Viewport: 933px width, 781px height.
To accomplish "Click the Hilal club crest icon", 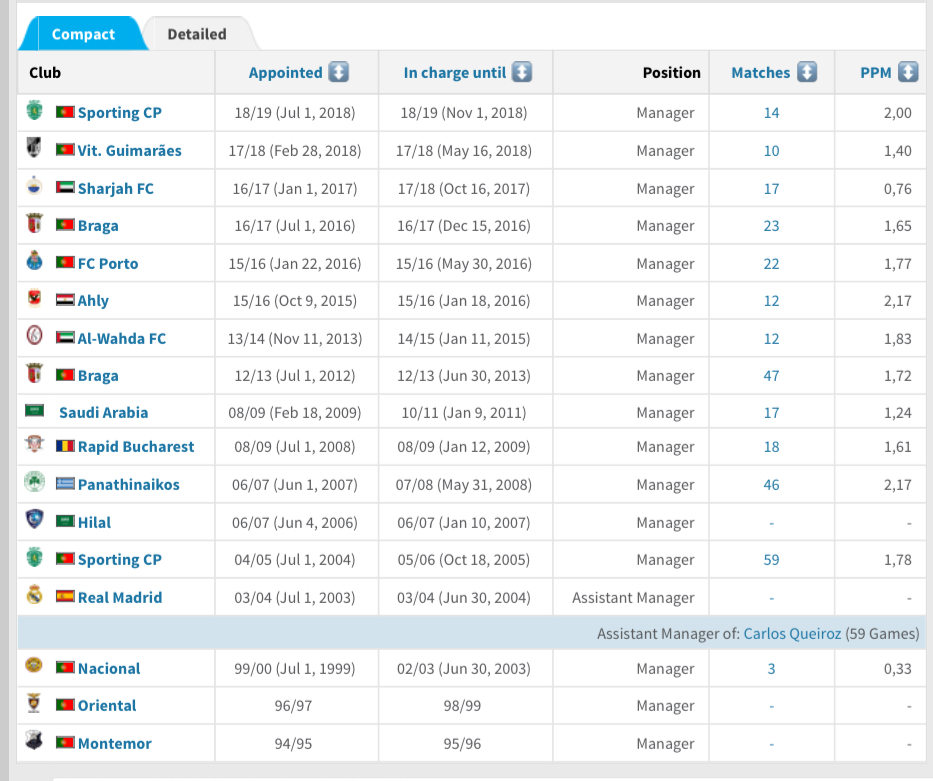I will (x=35, y=520).
